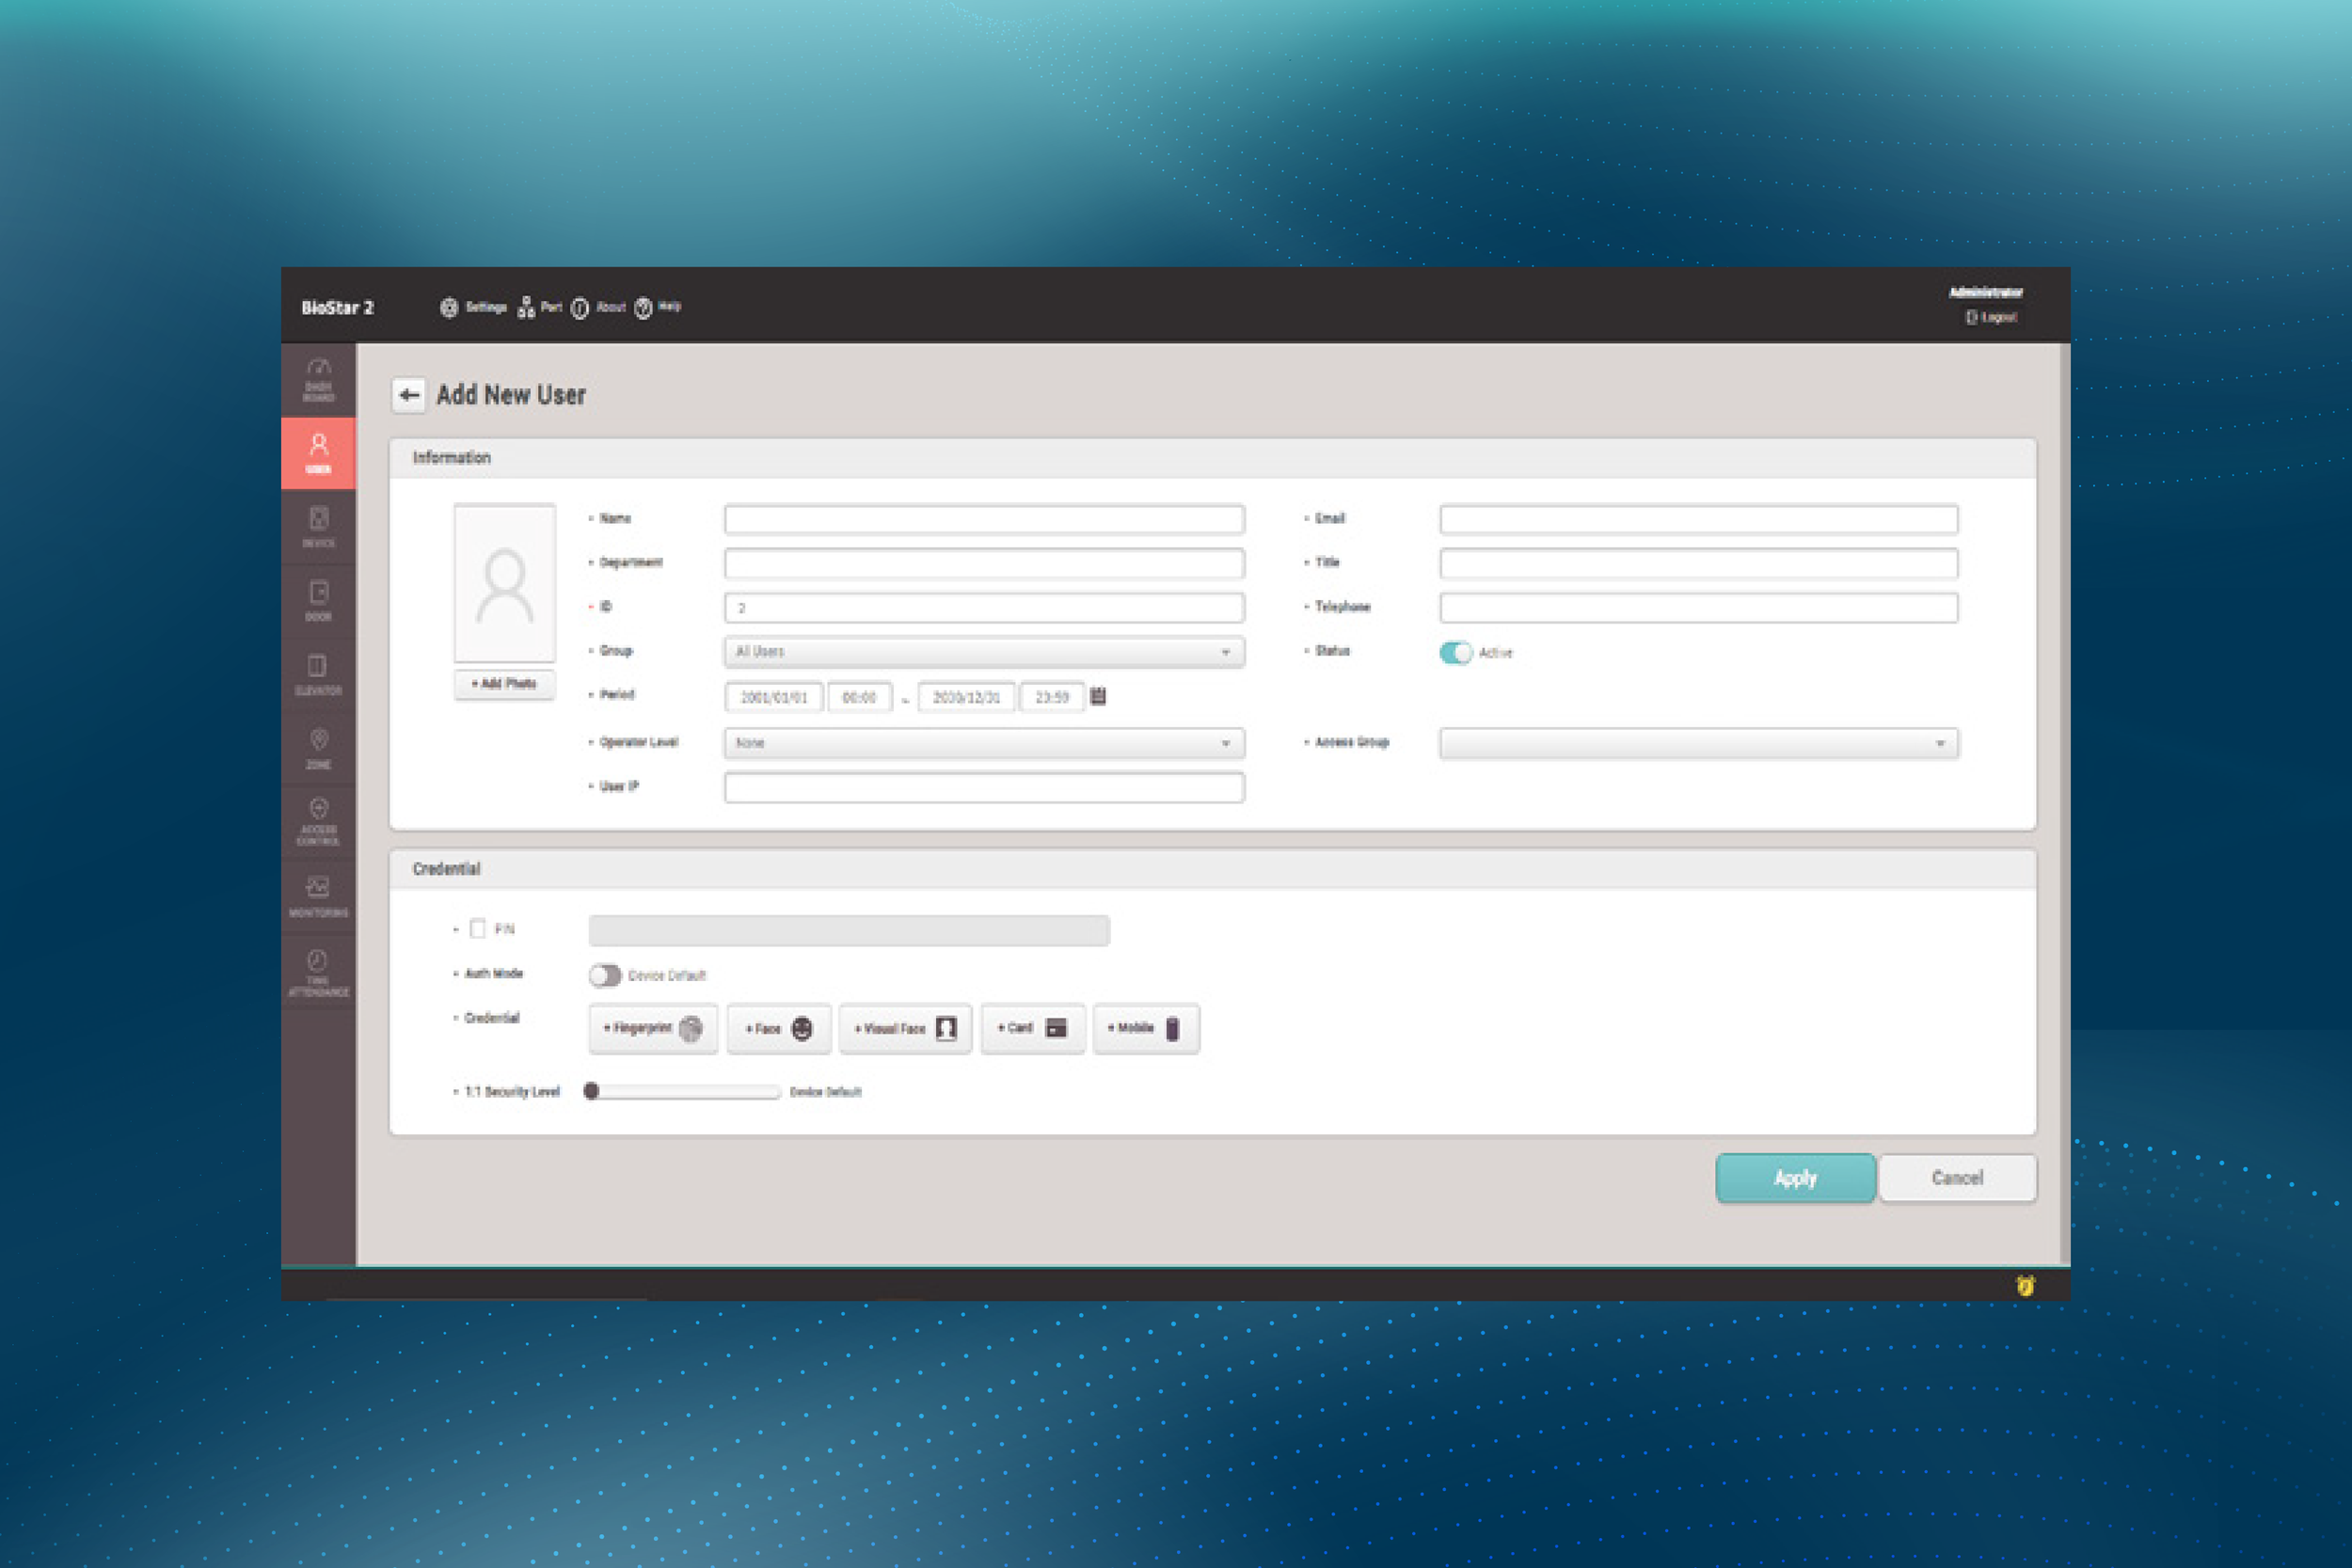This screenshot has width=2352, height=1568.
Task: Toggle the Active status switch
Action: point(1455,652)
